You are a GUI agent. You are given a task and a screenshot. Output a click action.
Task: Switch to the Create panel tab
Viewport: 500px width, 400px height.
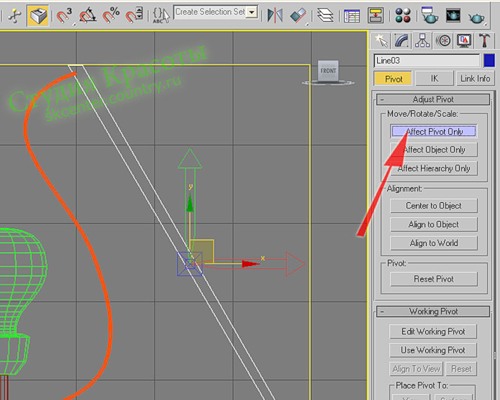coord(381,41)
